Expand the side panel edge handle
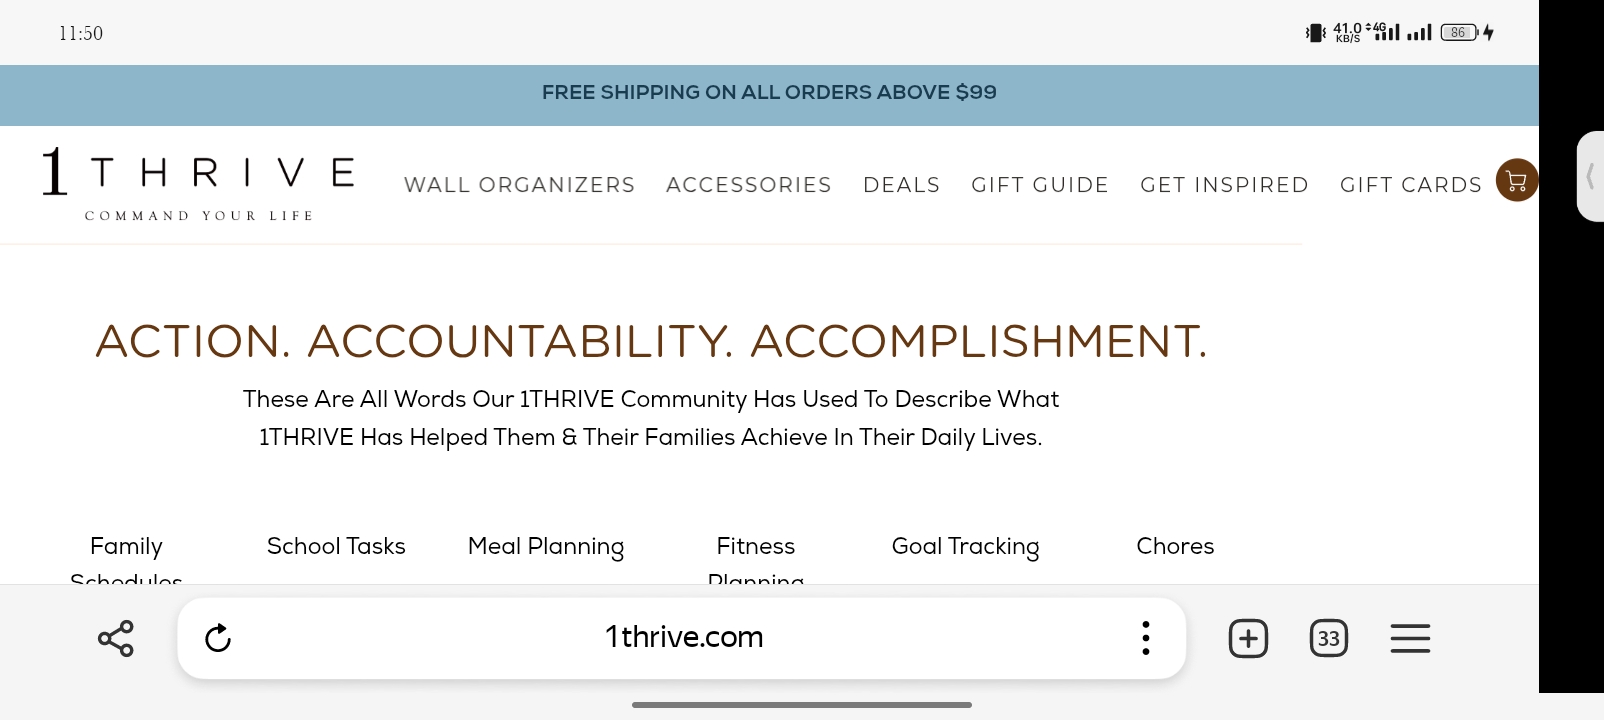Screen dimensions: 1604x720 [x=1590, y=176]
